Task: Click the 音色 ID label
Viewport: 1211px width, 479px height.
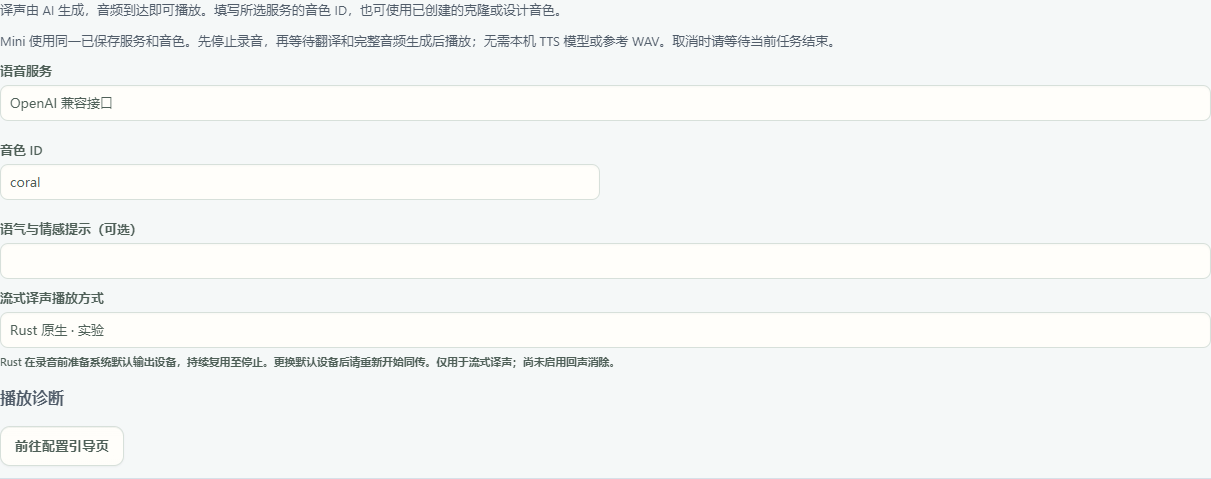Action: coord(21,150)
